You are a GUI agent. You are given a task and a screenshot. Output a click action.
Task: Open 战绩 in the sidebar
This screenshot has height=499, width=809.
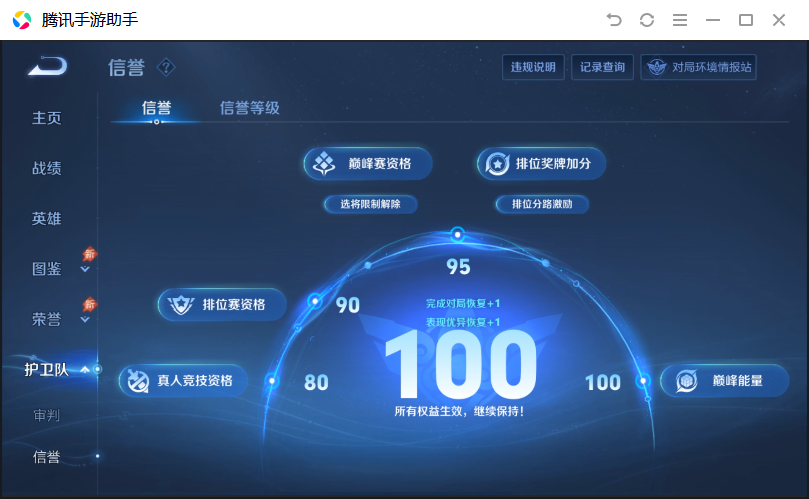46,168
